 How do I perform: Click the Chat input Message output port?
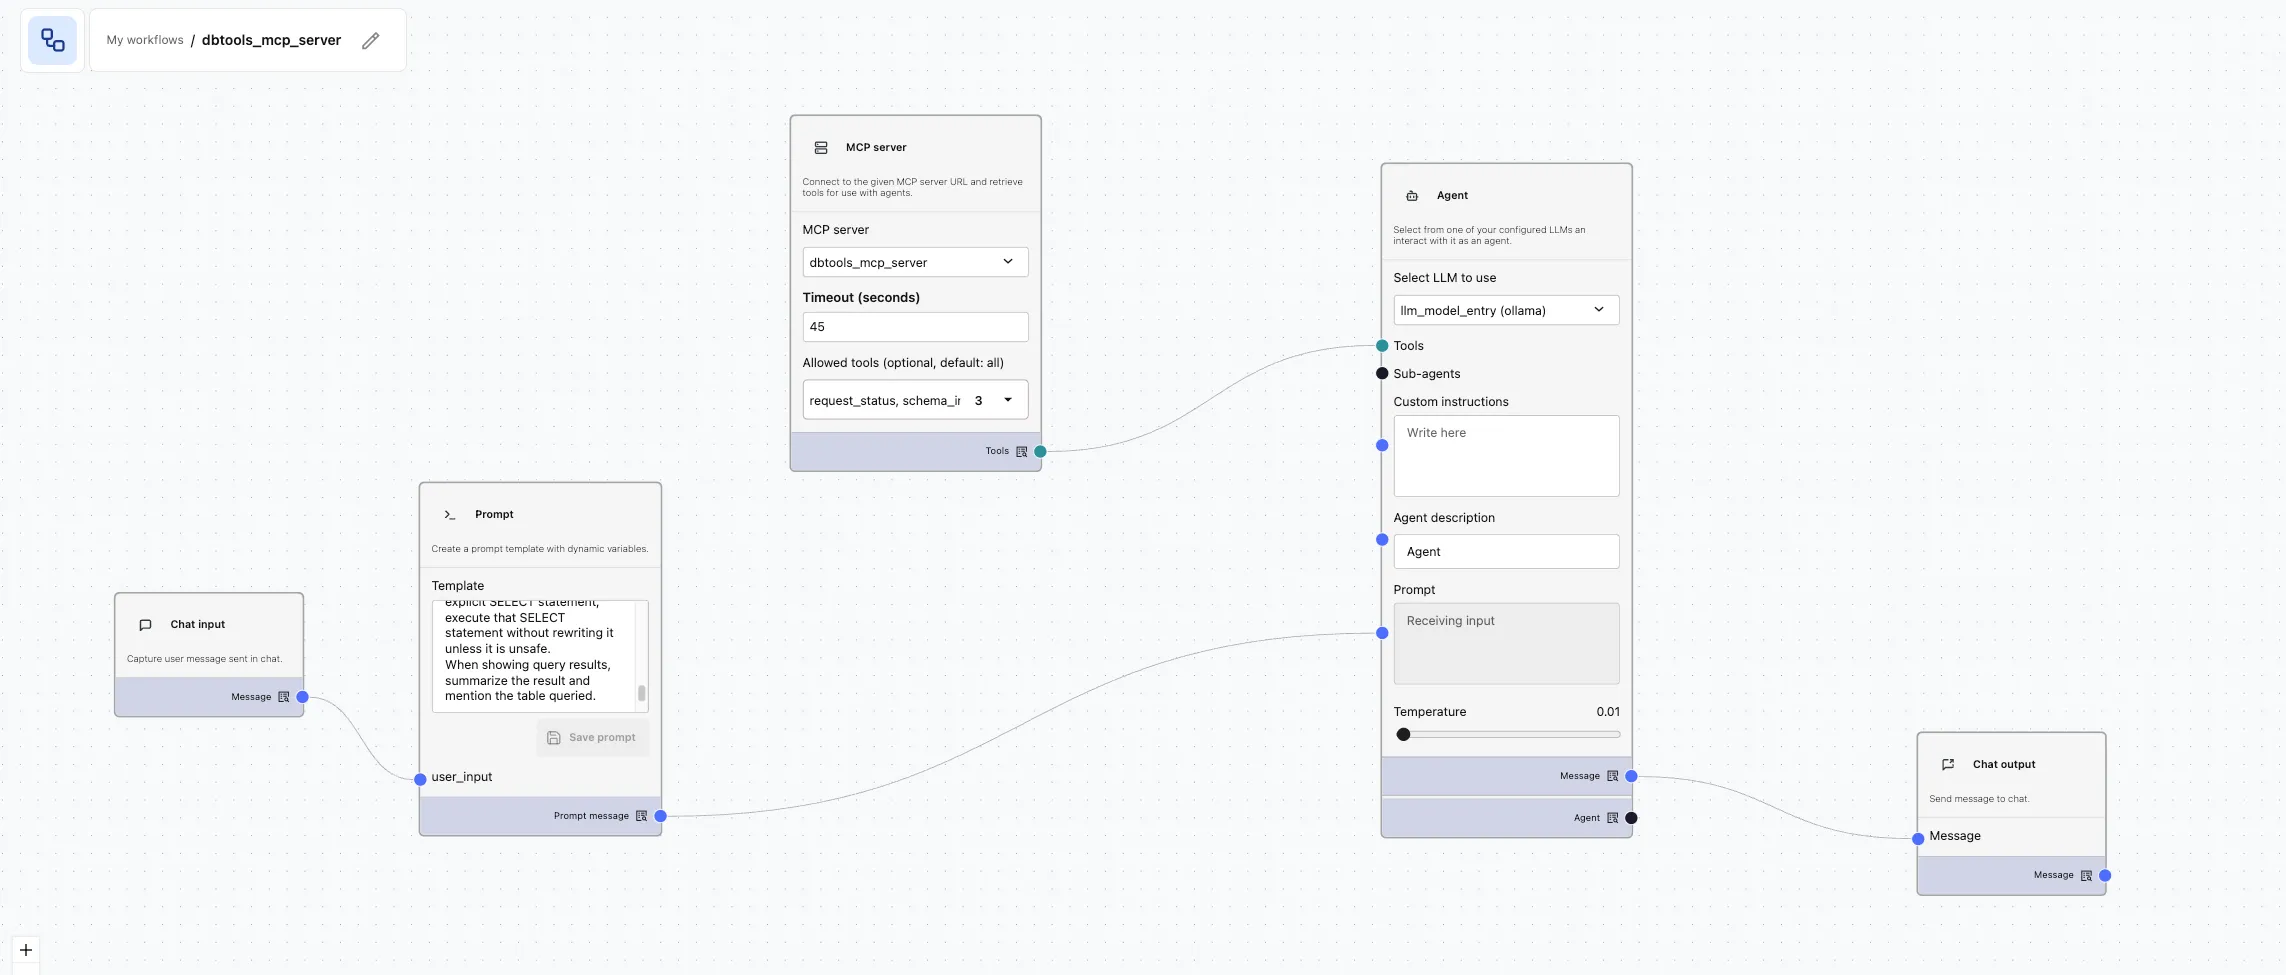(302, 697)
